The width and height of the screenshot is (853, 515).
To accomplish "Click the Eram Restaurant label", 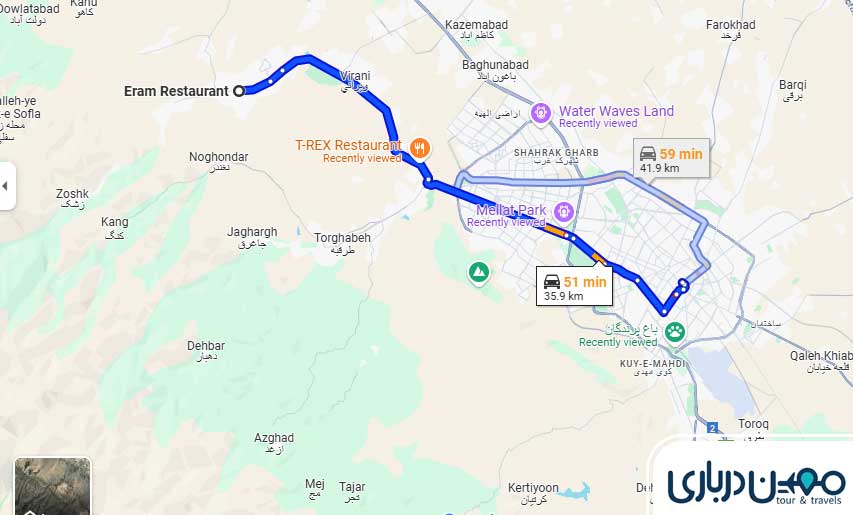I will tap(176, 91).
